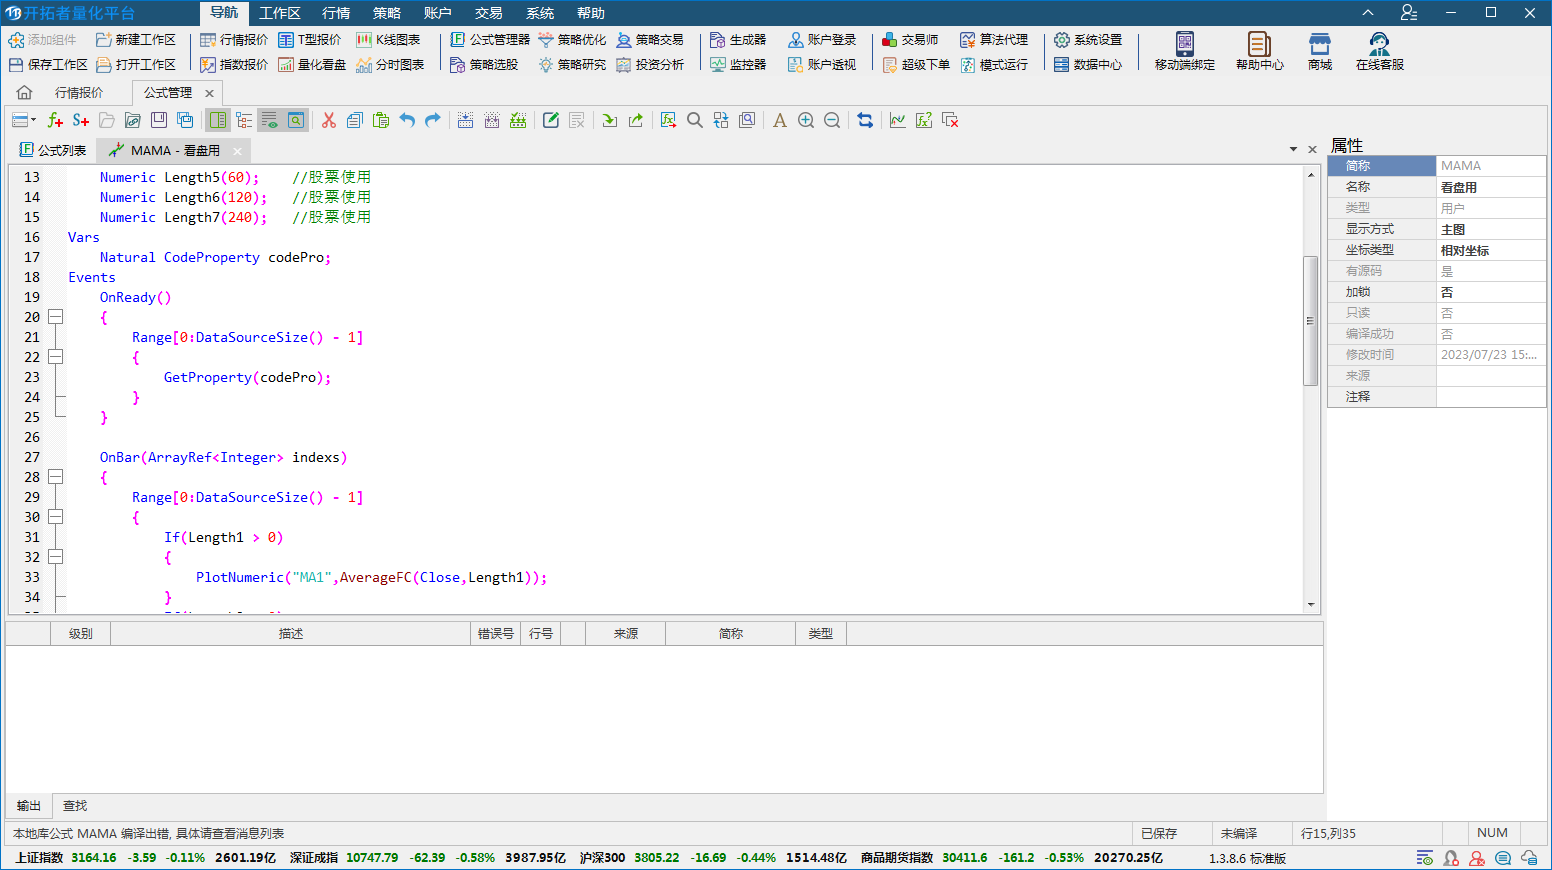The image size is (1552, 870).
Task: Click K线图表 in the ribbon
Action: point(388,40)
